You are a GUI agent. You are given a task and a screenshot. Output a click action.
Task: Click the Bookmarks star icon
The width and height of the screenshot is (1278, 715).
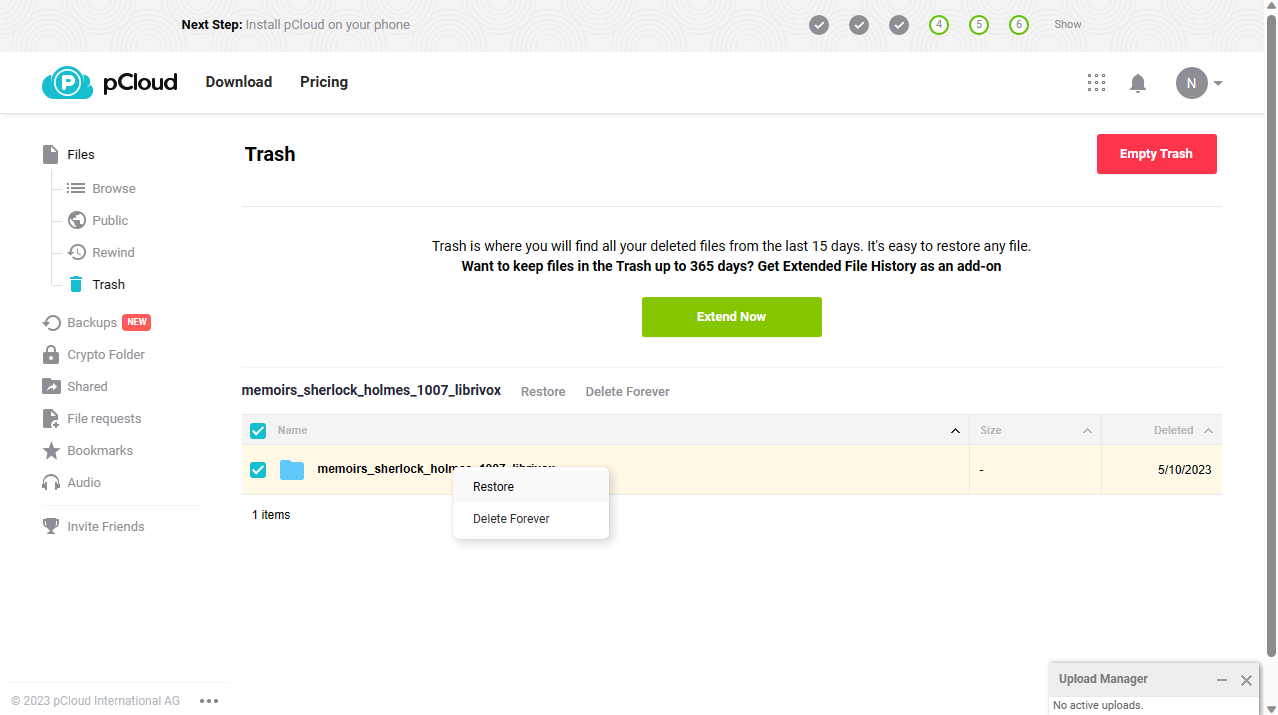pos(51,450)
